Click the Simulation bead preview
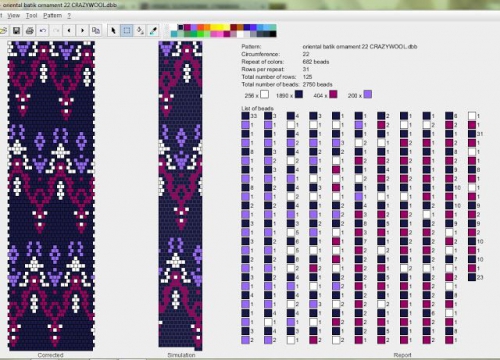500x360 pixels. 180,196
